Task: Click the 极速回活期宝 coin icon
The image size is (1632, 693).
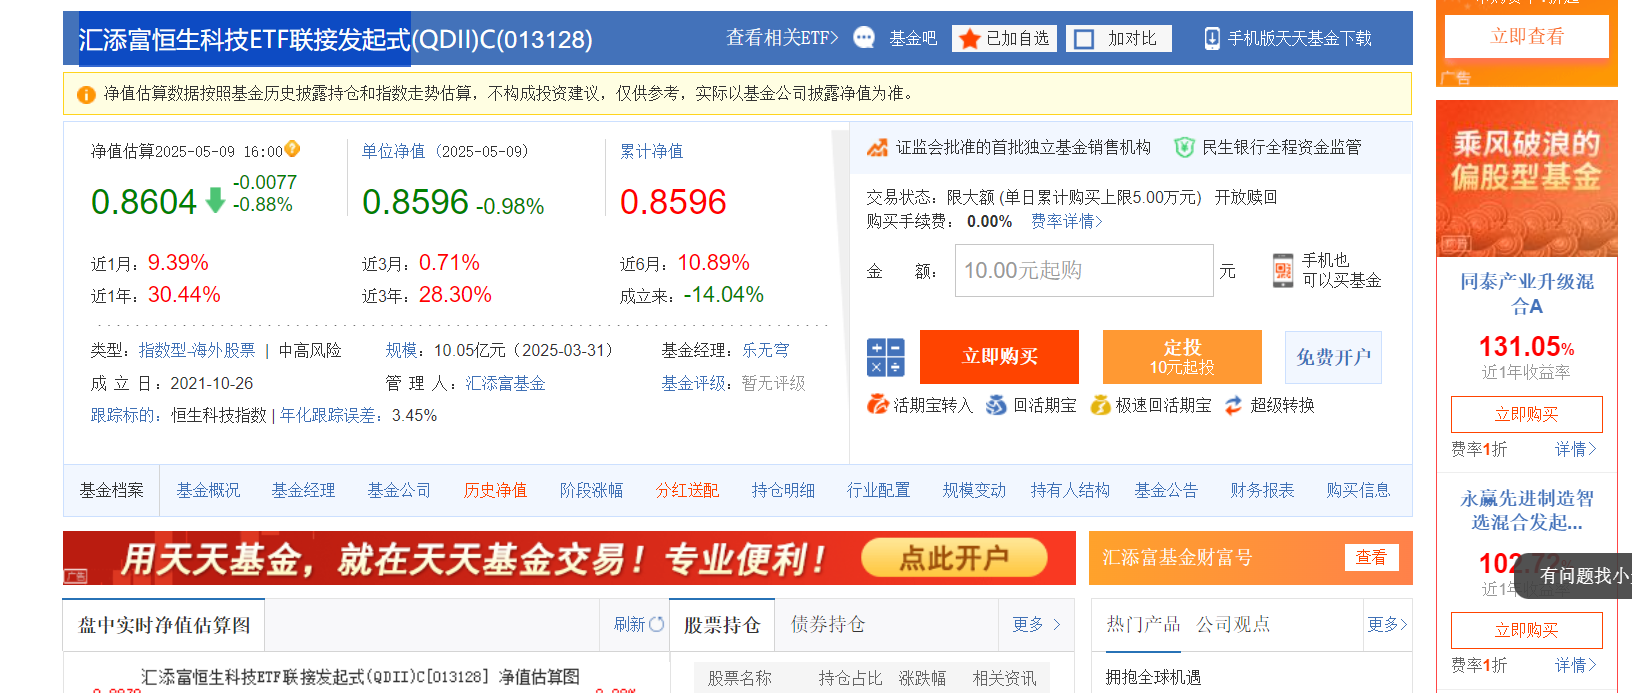Action: (x=1100, y=405)
